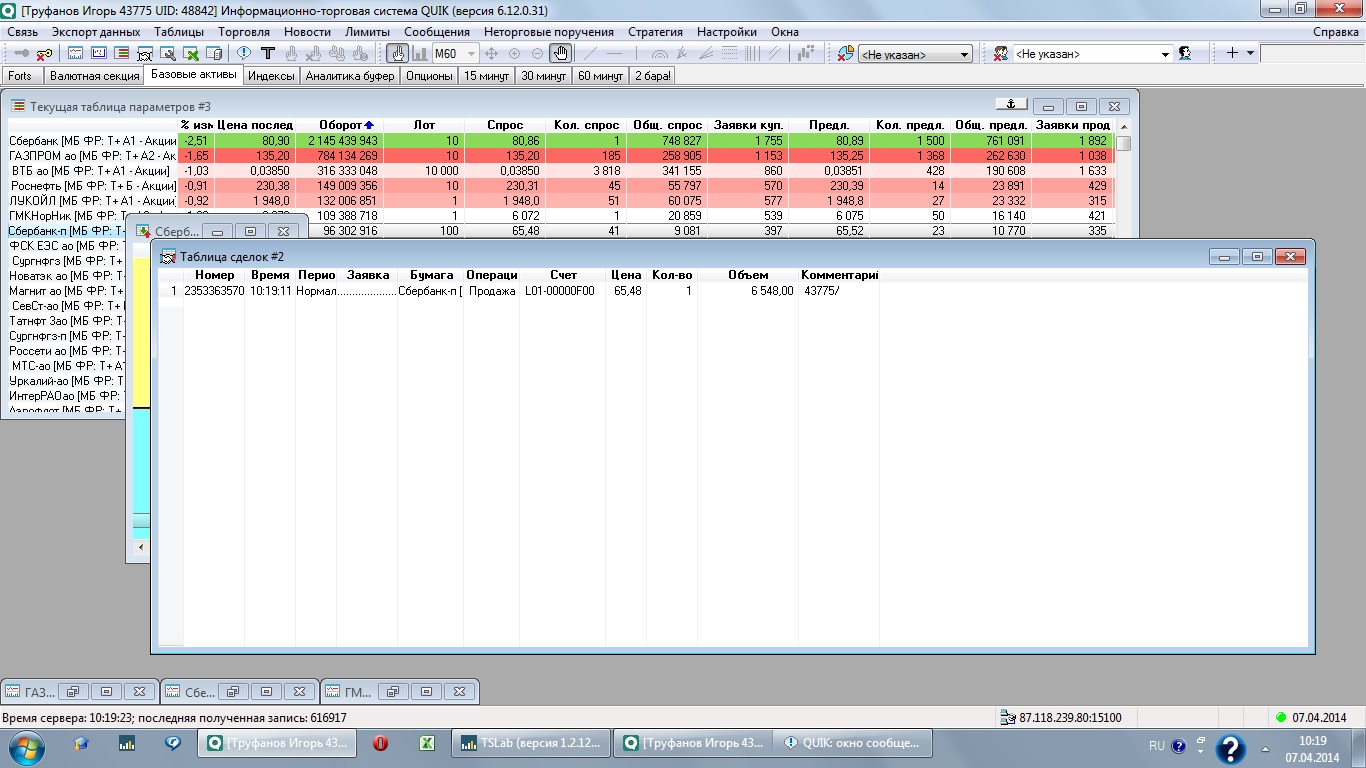Open dropdown arrow next to plus sign
Screen dimensions: 1366x768
point(1250,54)
